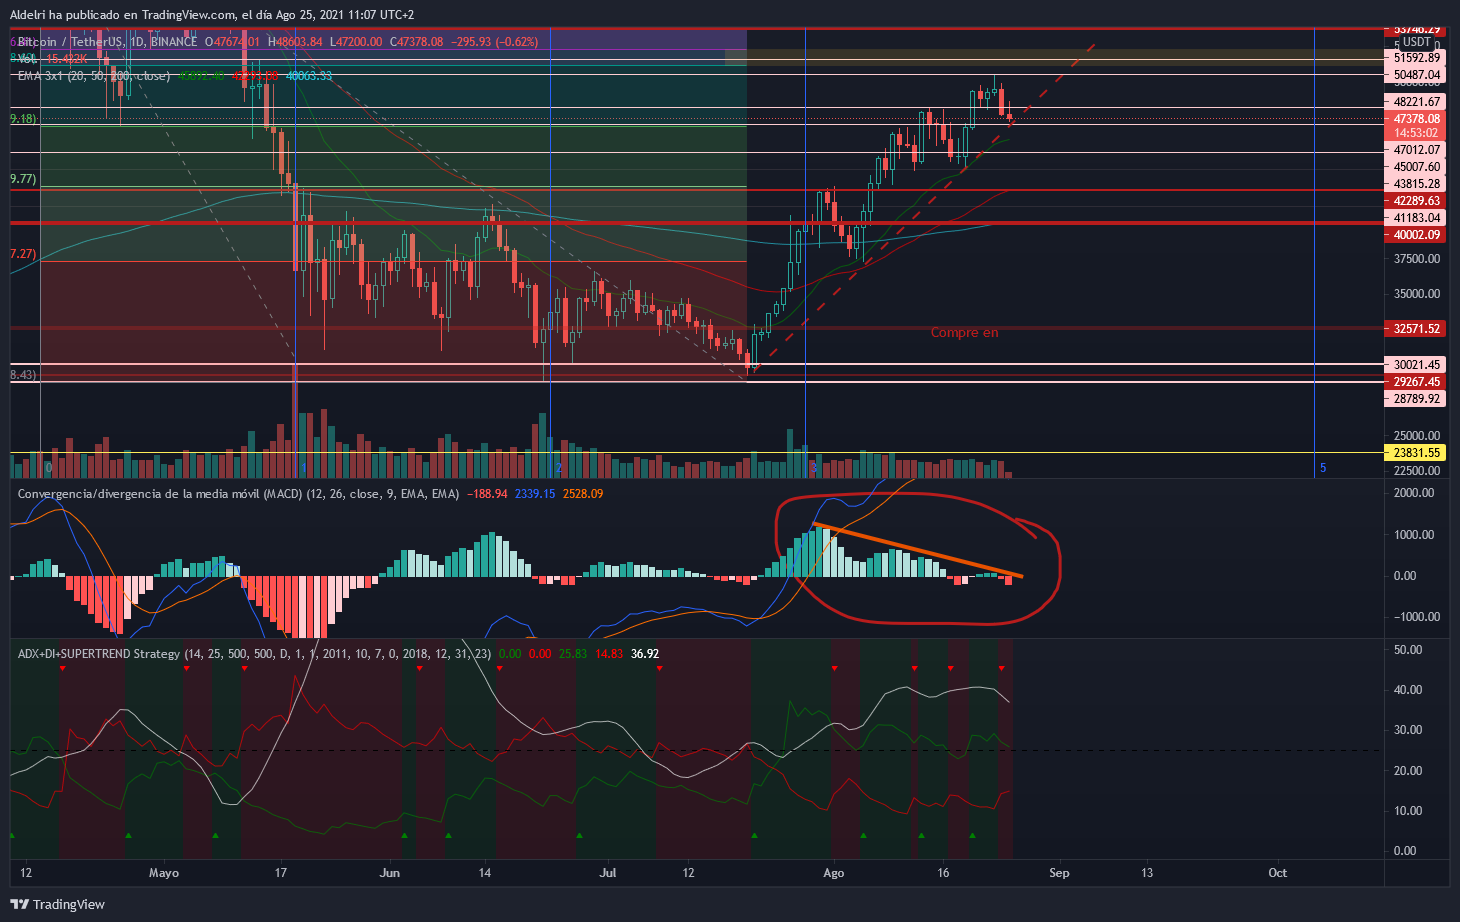Click the last red sell arrow in ADX pane
Image resolution: width=1460 pixels, height=922 pixels.
point(1001,668)
